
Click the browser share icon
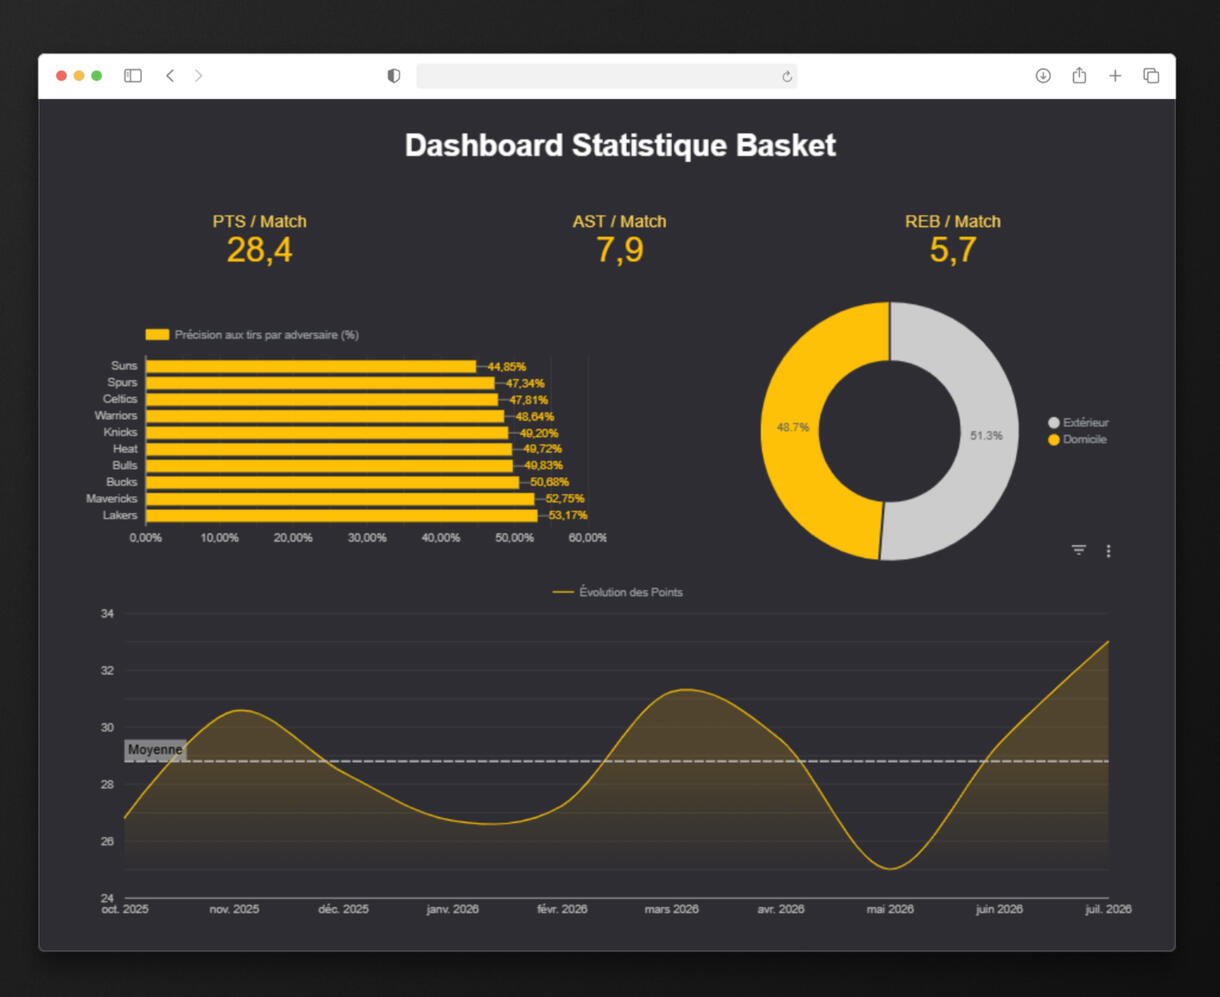click(1079, 76)
